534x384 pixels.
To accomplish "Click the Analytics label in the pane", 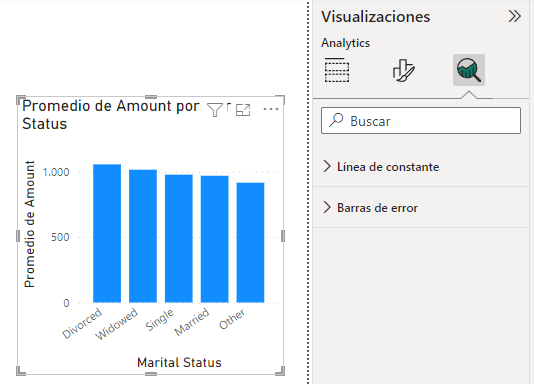I will (x=345, y=43).
